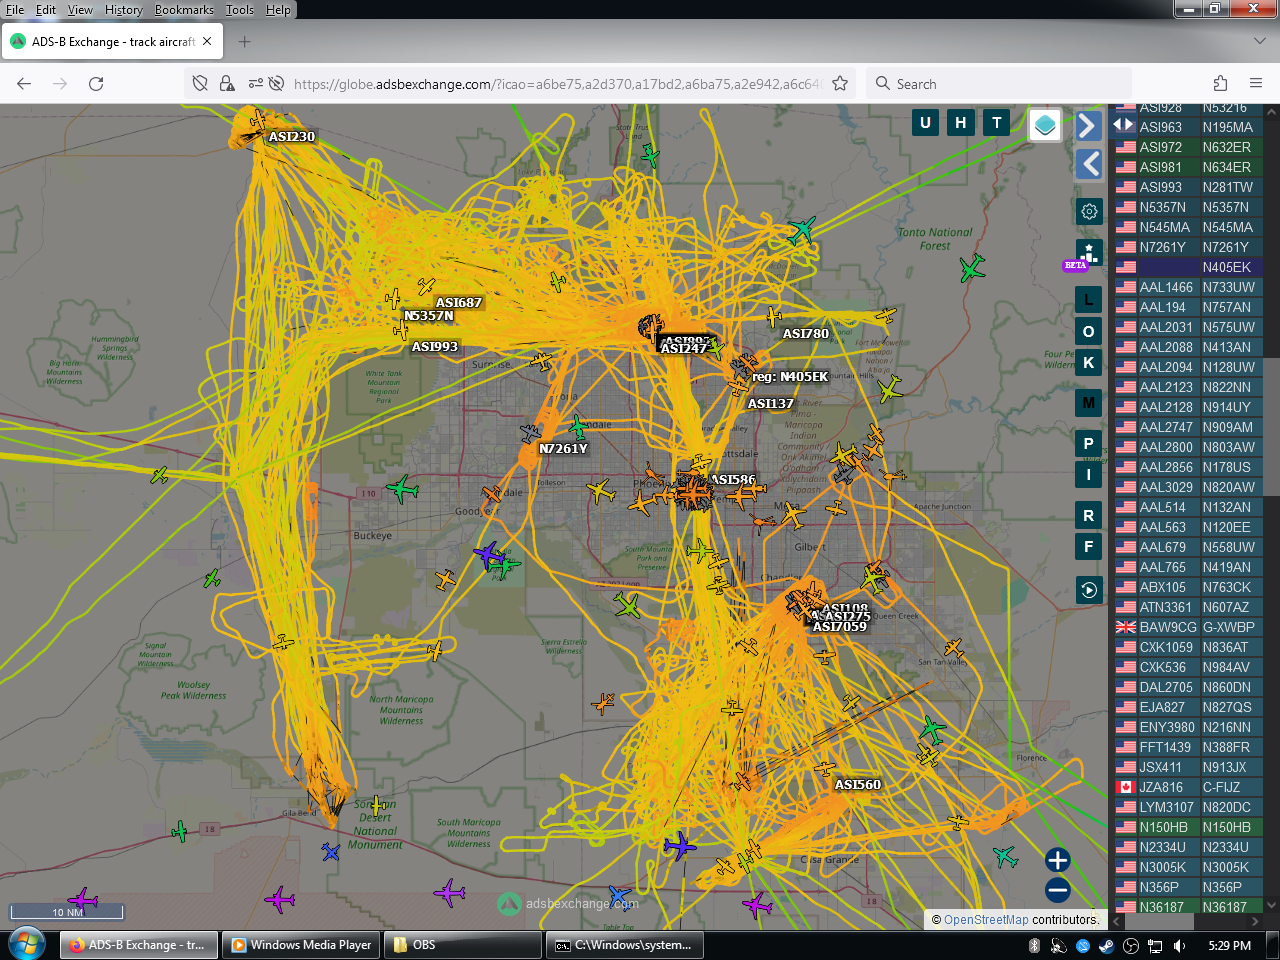
Task: Open site permissions icon in address bar
Action: point(256,84)
